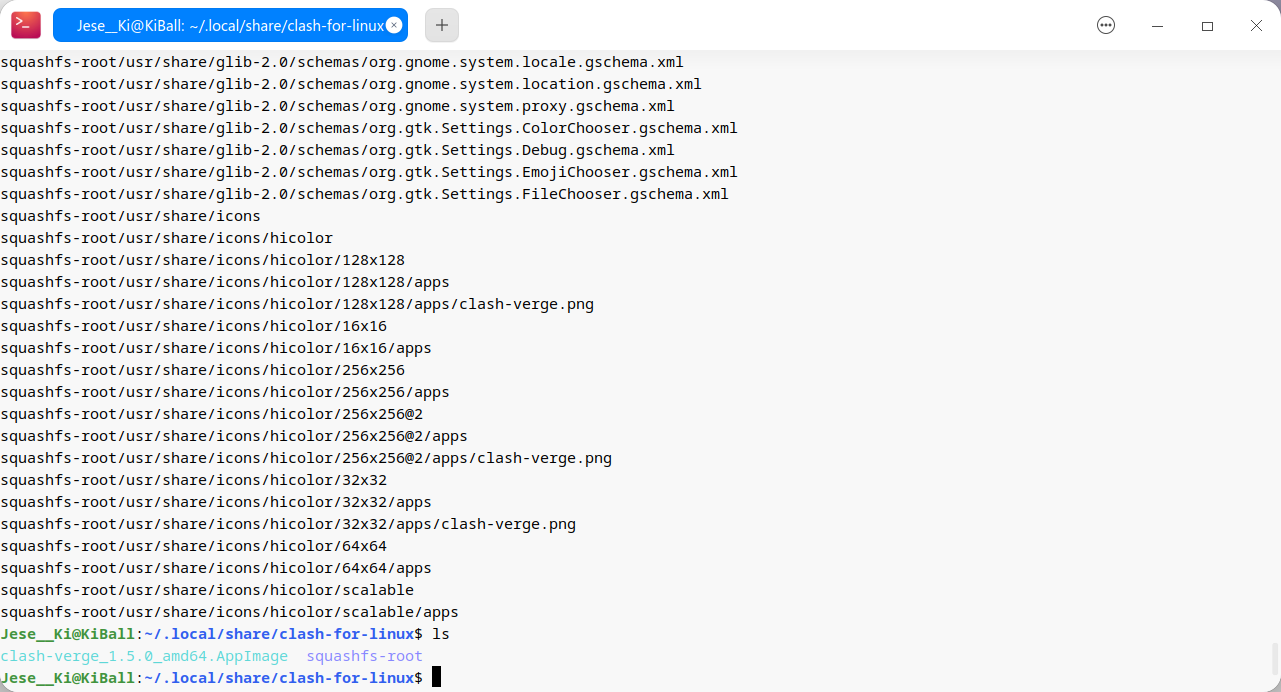Click the 128x128/apps/clash-verge.png path line
Screen dimensions: 1281x692
297,304
